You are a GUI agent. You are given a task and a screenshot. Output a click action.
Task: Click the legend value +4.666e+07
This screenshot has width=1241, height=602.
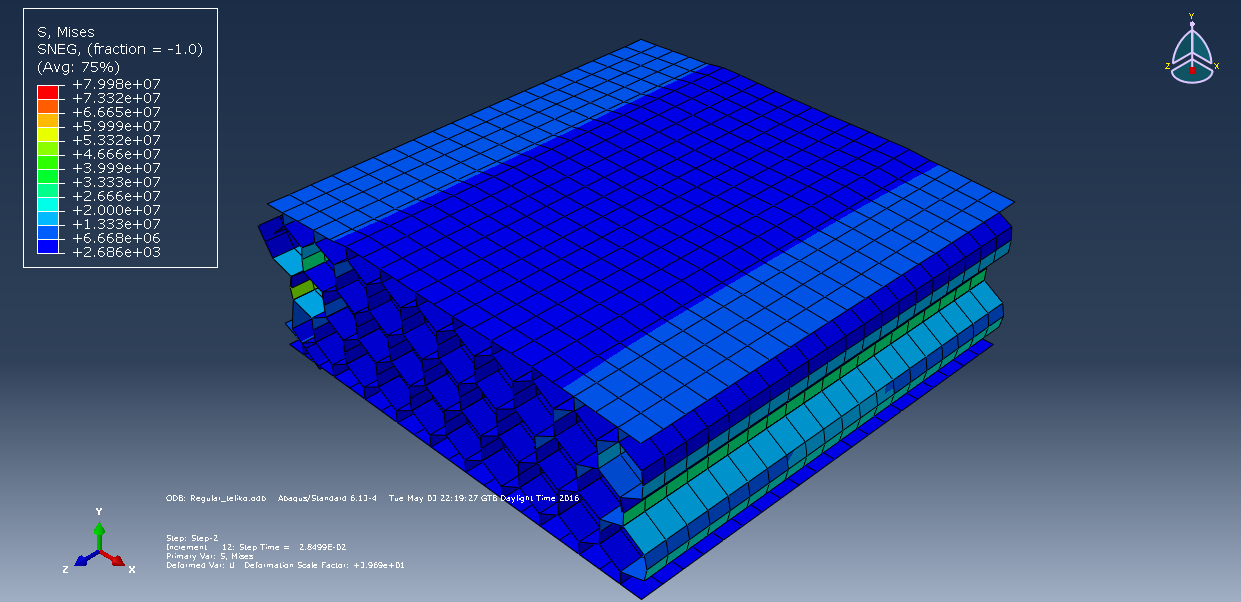point(116,154)
